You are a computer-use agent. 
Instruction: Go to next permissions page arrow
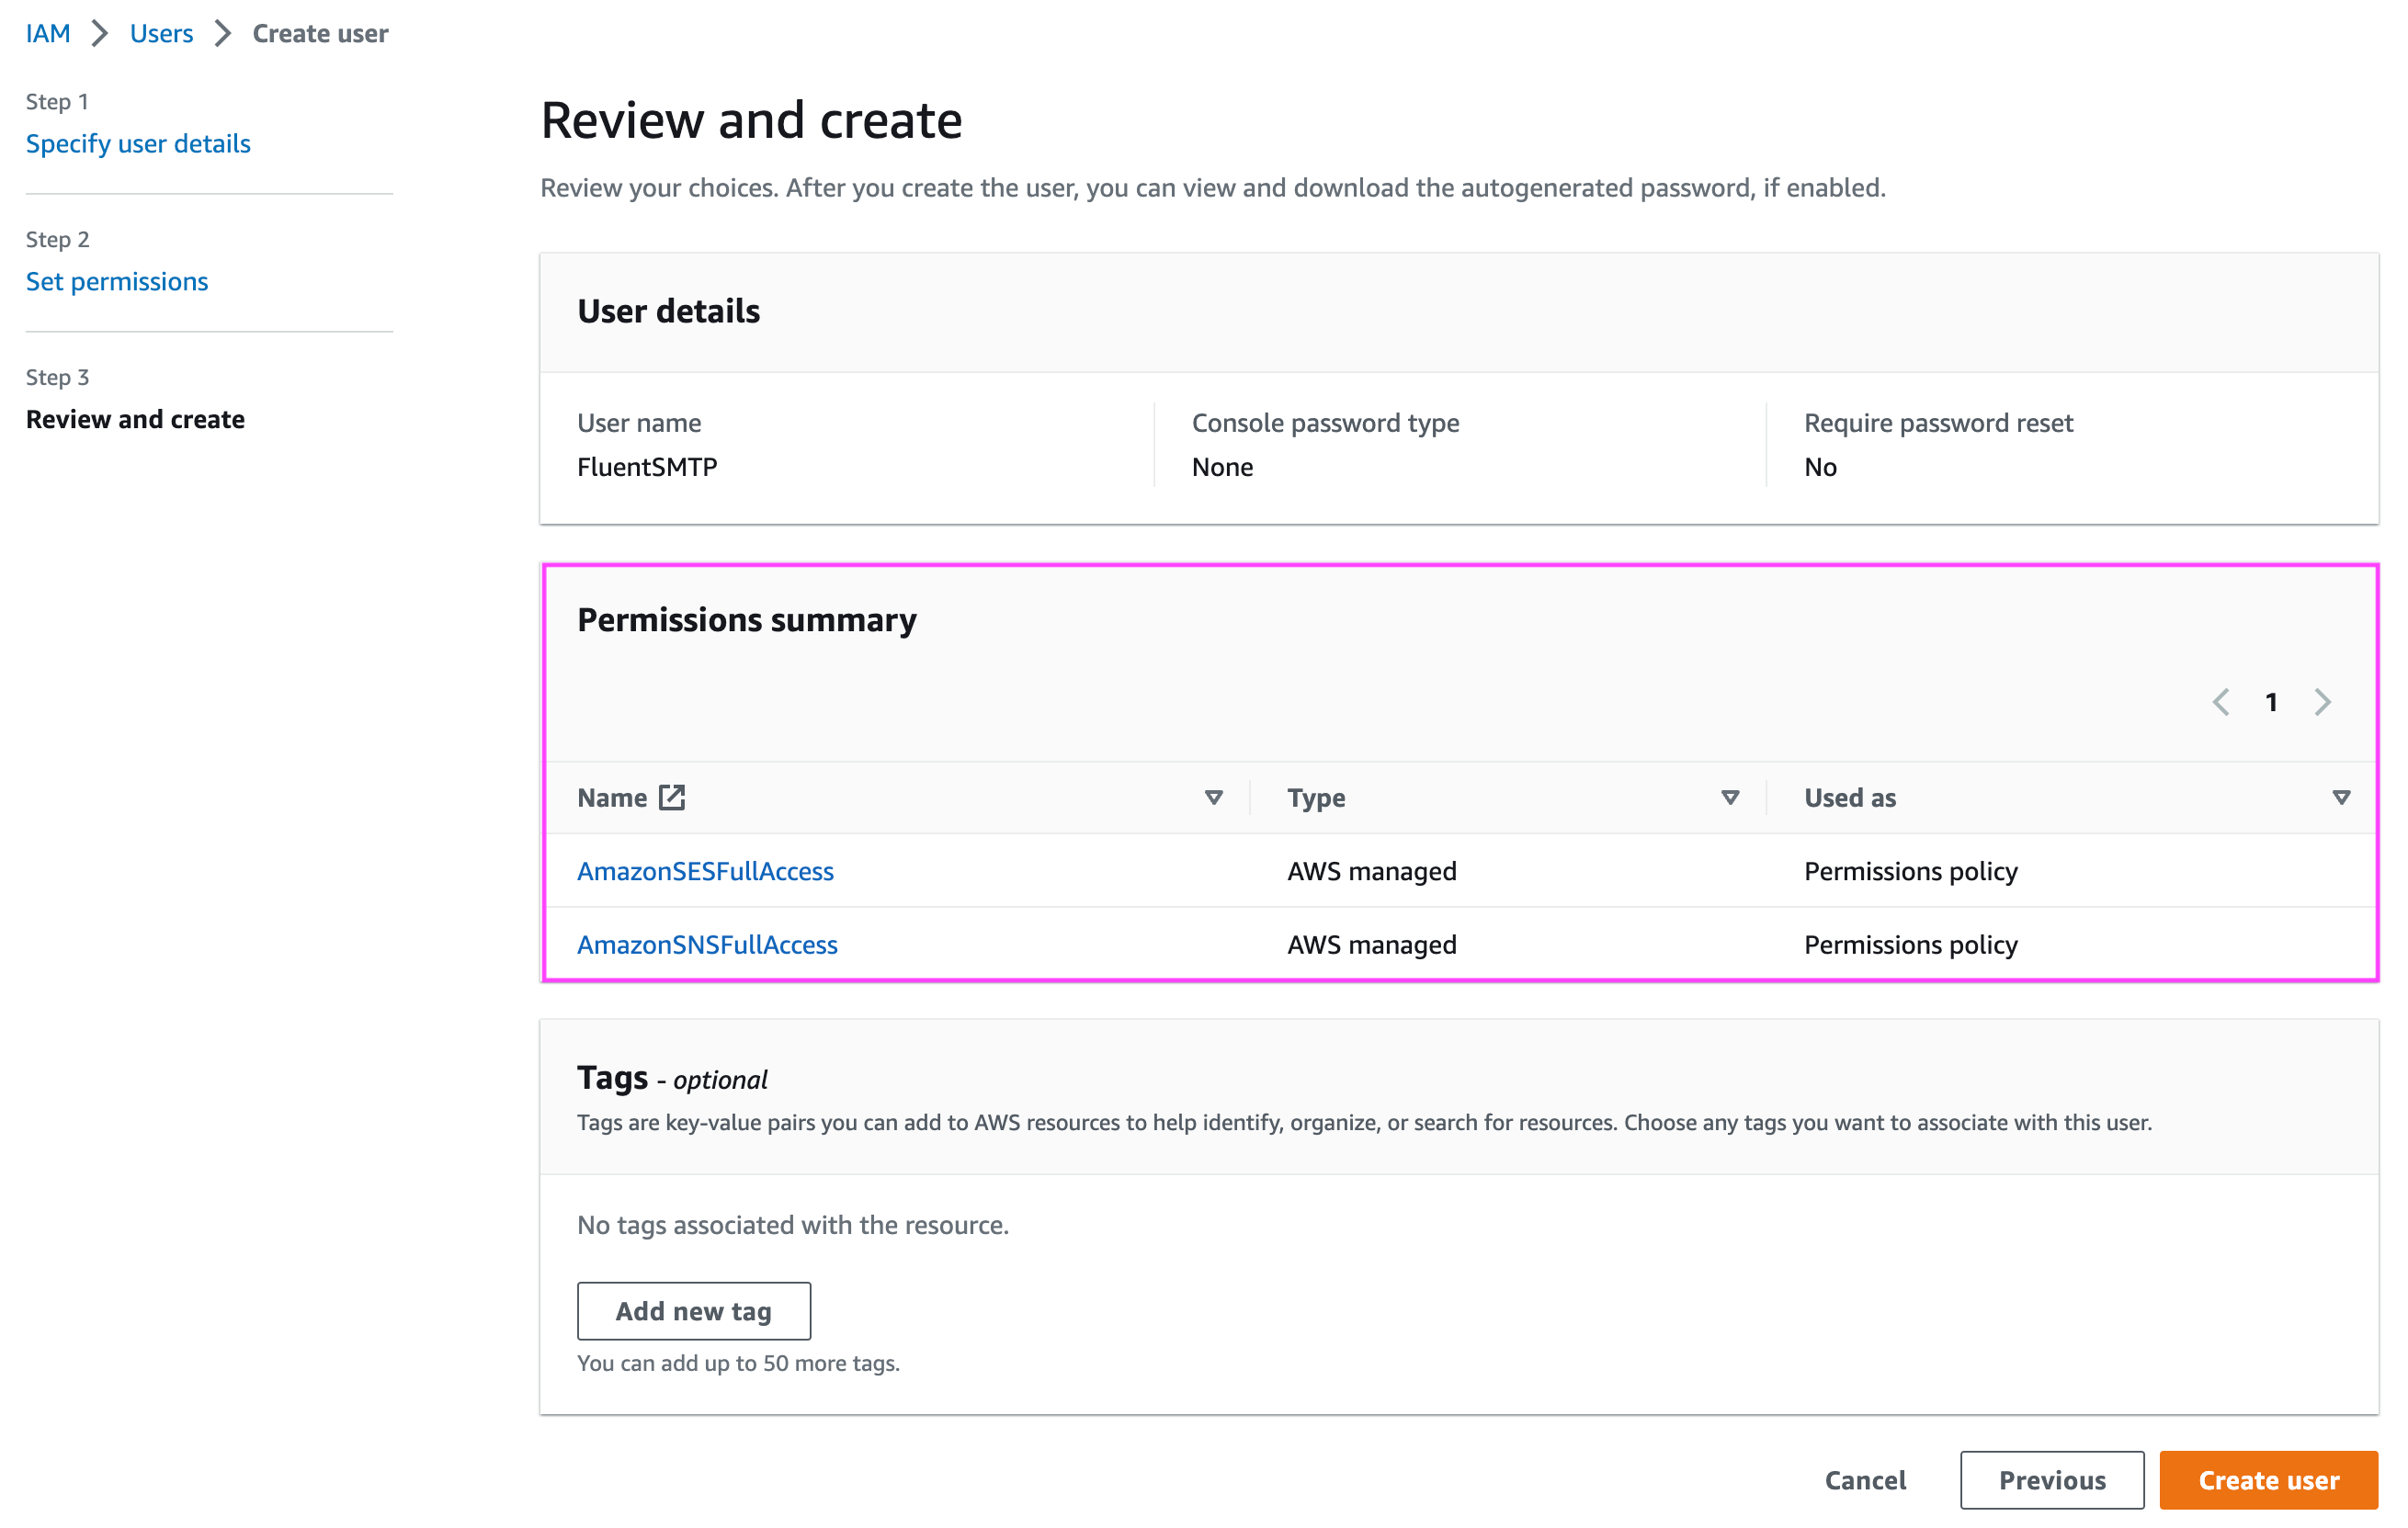tap(2322, 702)
